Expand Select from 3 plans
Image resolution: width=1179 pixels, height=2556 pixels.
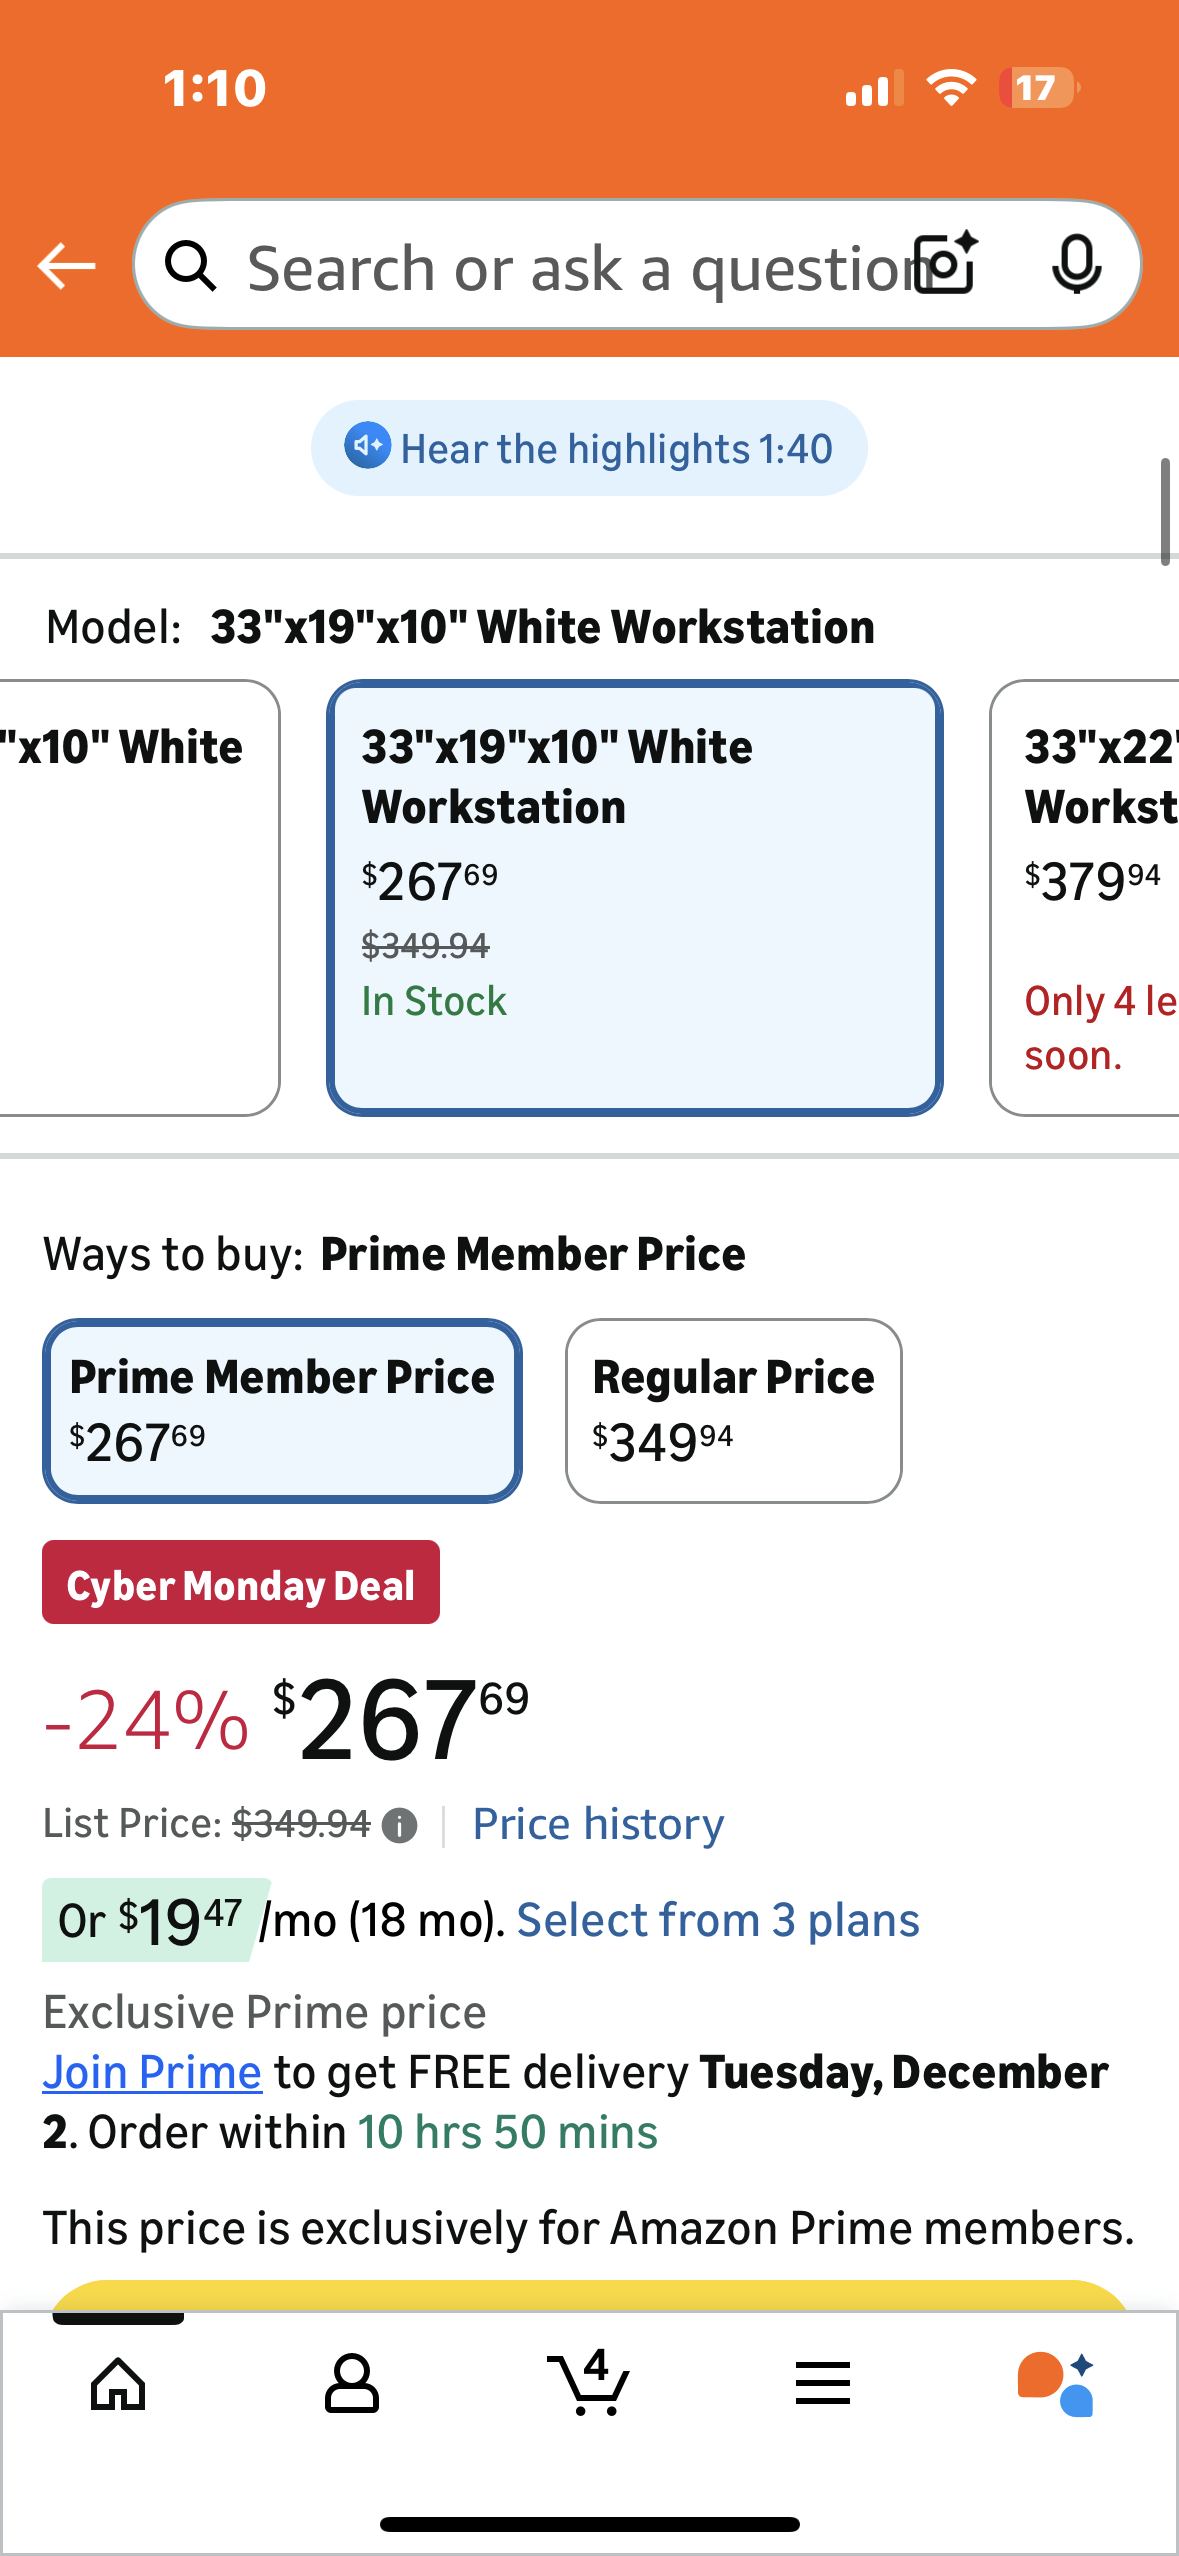pos(717,1920)
